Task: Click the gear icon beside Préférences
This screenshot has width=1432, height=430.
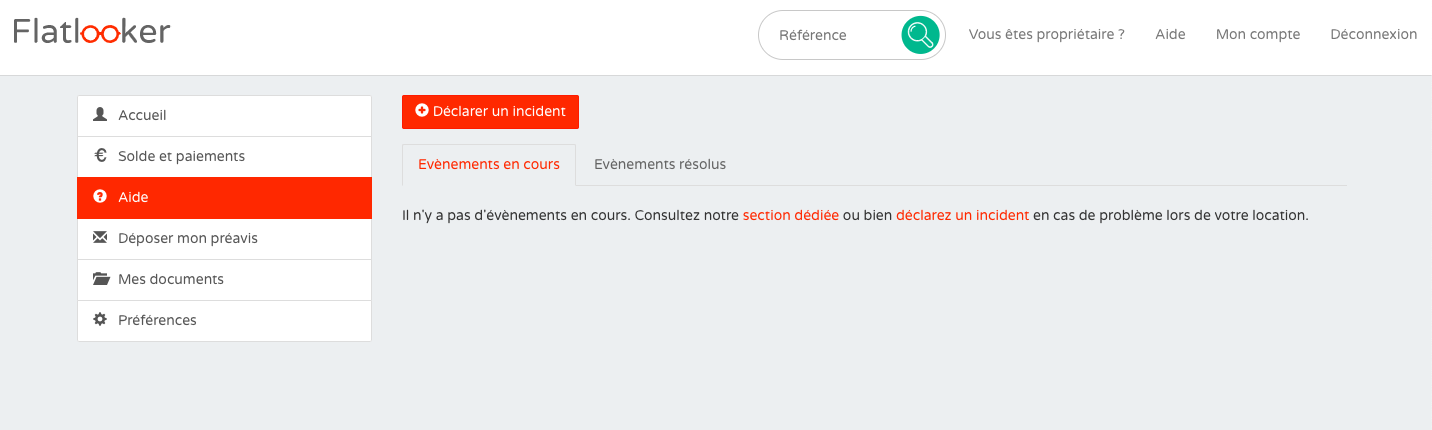Action: [x=100, y=320]
